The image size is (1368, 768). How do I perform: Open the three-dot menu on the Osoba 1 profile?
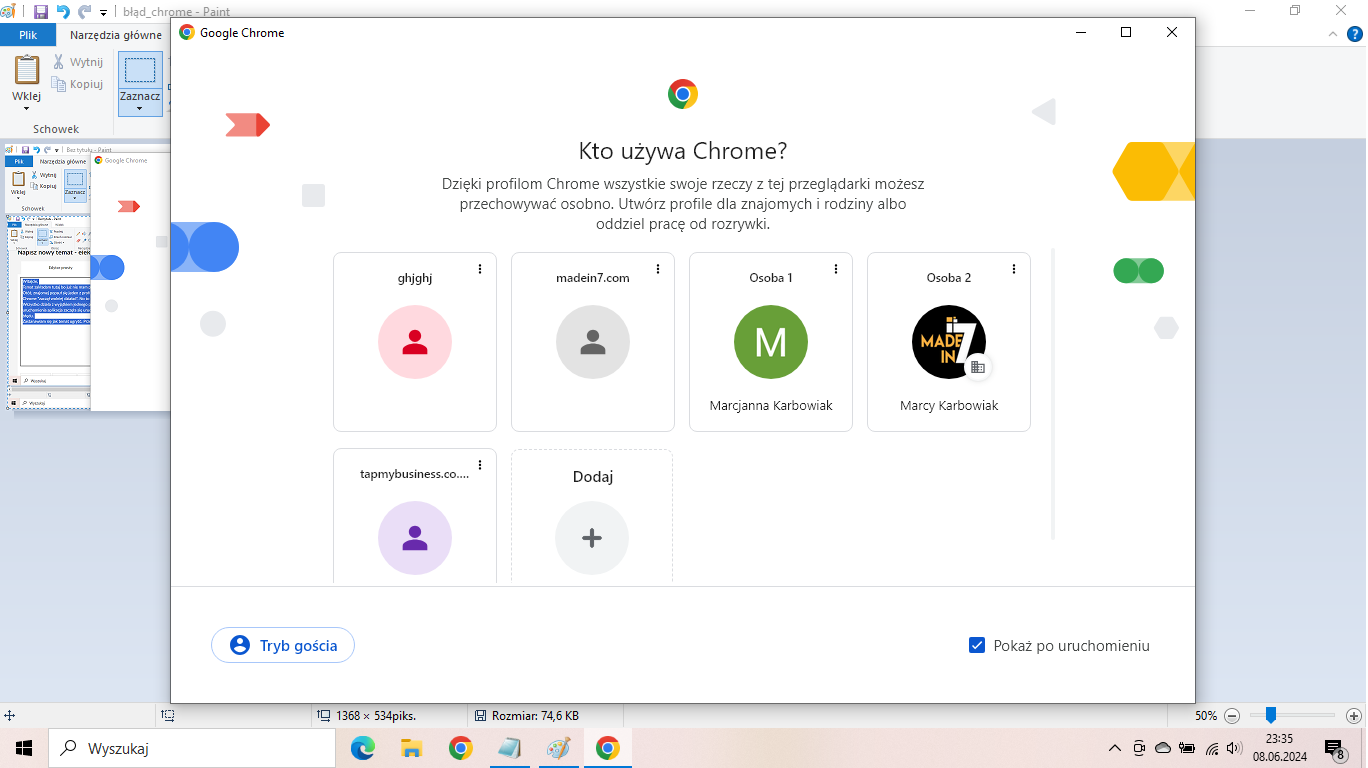pos(836,269)
